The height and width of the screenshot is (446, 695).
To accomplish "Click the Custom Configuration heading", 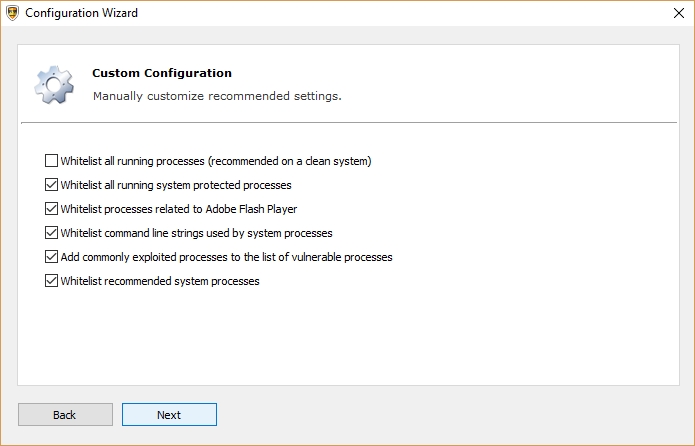I will 162,73.
